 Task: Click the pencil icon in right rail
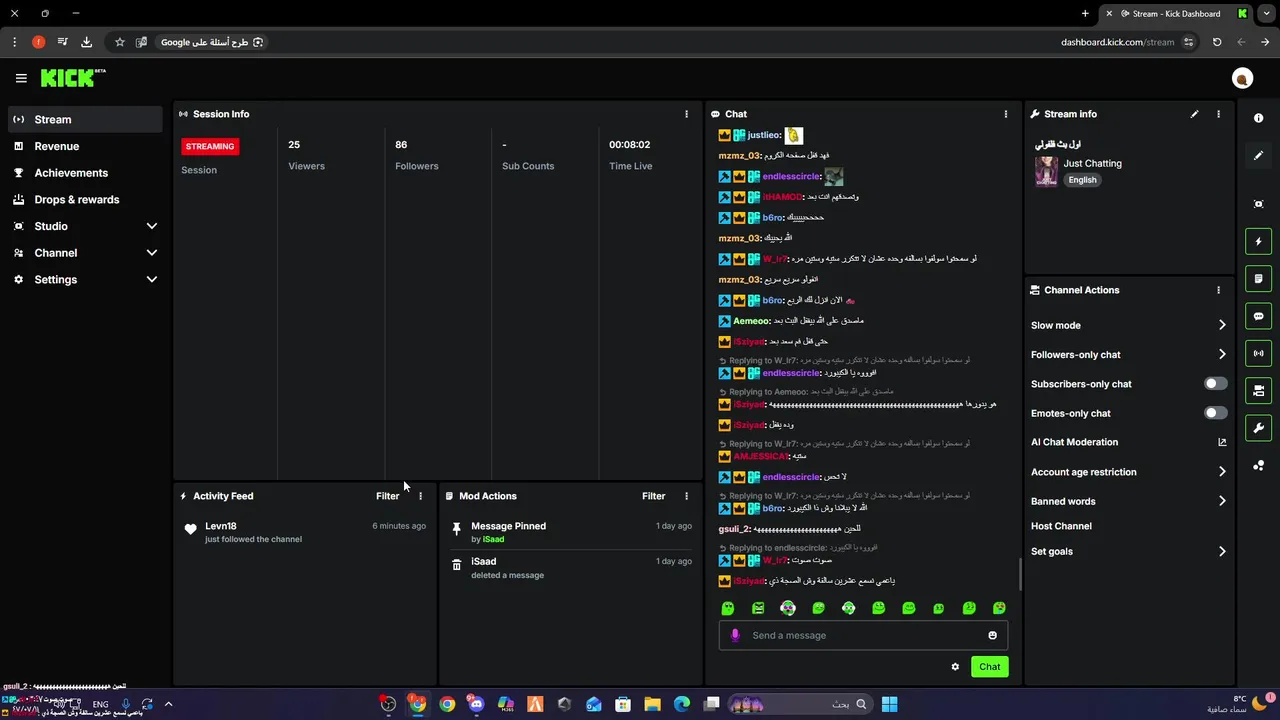pos(1258,156)
